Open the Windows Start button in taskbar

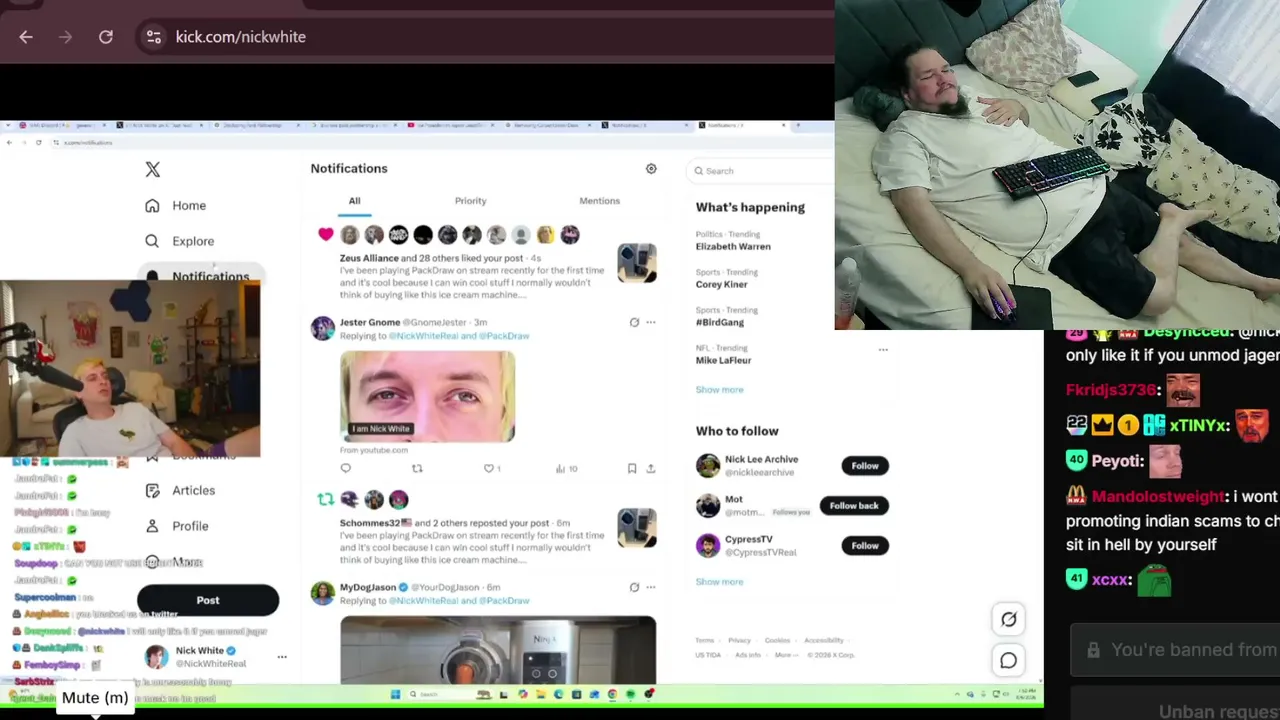tap(395, 694)
